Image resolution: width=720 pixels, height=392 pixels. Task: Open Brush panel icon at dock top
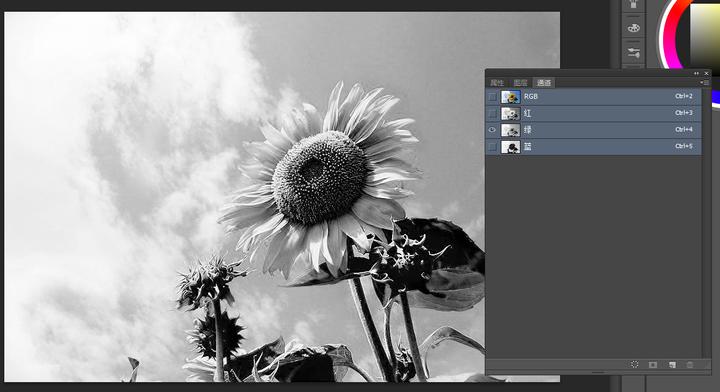click(634, 5)
